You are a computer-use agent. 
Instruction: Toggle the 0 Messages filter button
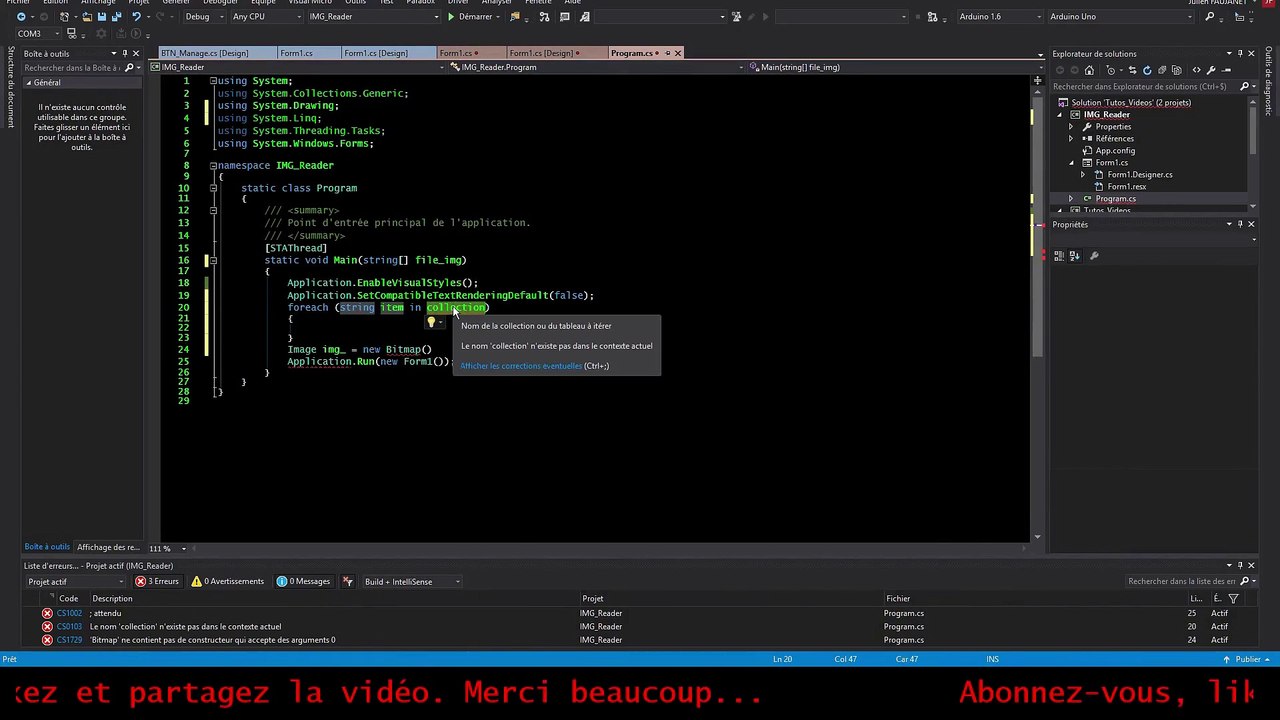click(x=303, y=581)
